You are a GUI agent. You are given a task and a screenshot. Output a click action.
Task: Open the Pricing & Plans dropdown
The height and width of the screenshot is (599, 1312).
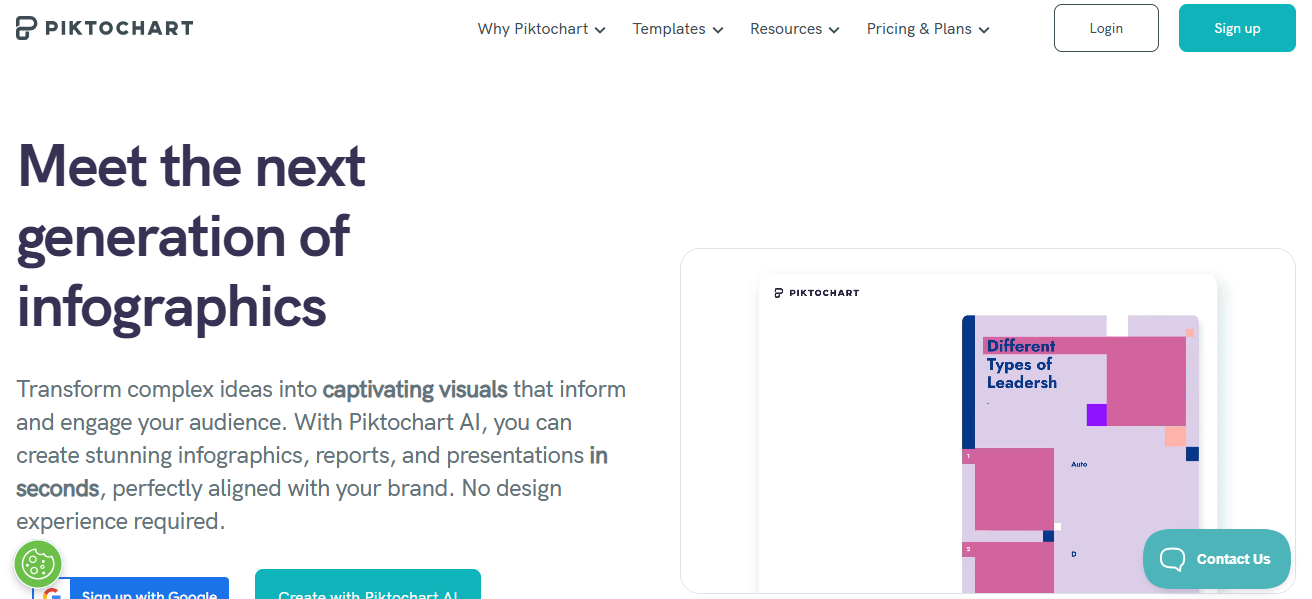(928, 29)
